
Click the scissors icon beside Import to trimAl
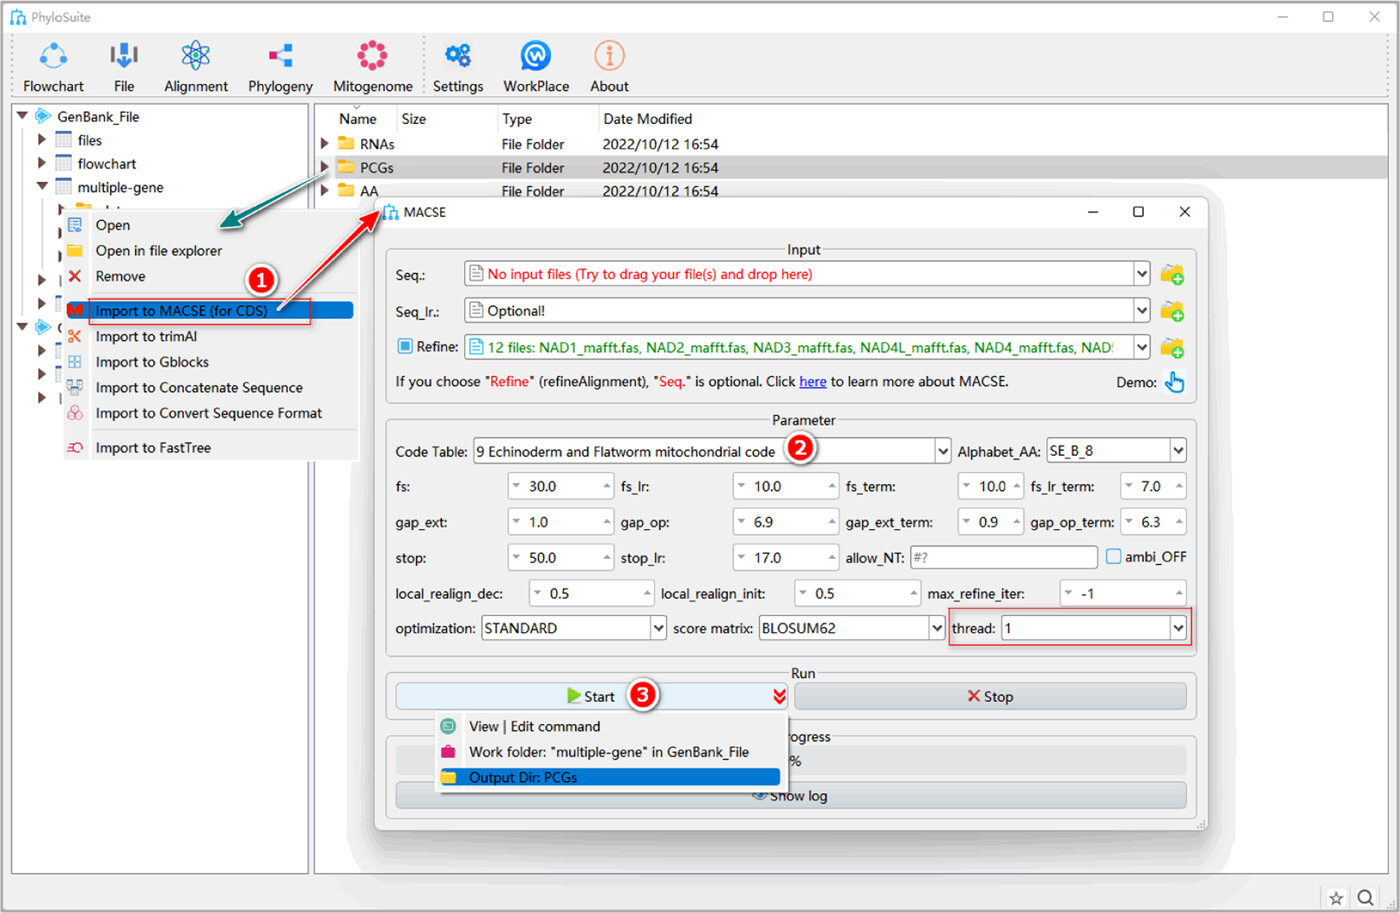pyautogui.click(x=75, y=337)
